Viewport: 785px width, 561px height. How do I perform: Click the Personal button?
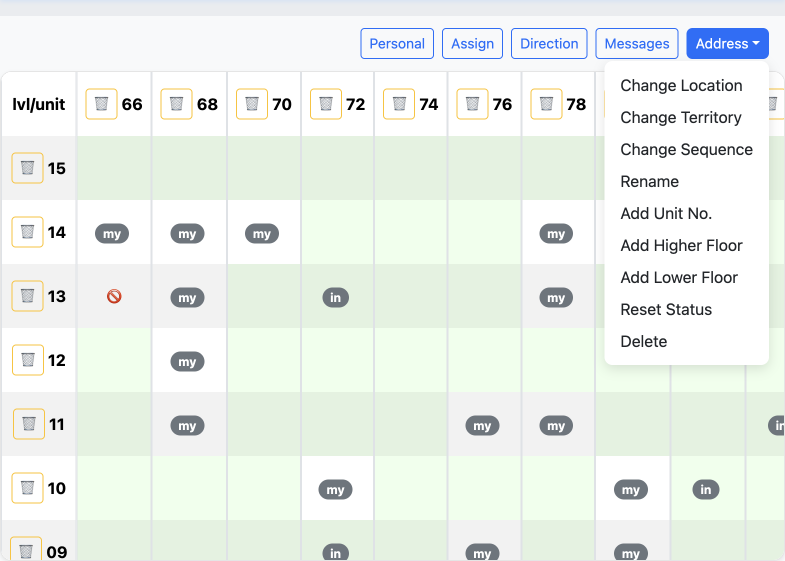point(397,44)
